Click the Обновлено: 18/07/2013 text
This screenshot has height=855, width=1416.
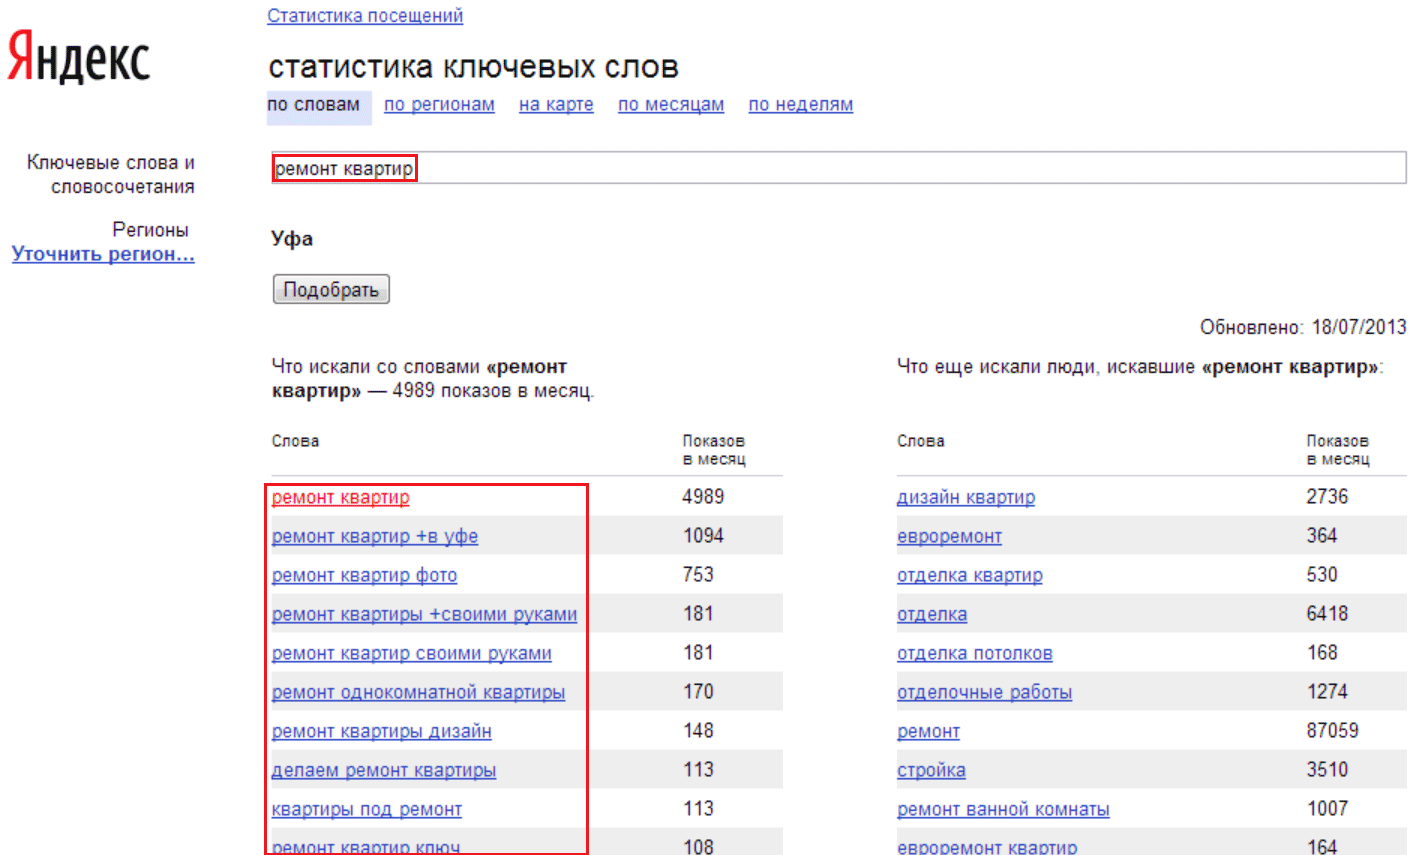tap(1303, 327)
